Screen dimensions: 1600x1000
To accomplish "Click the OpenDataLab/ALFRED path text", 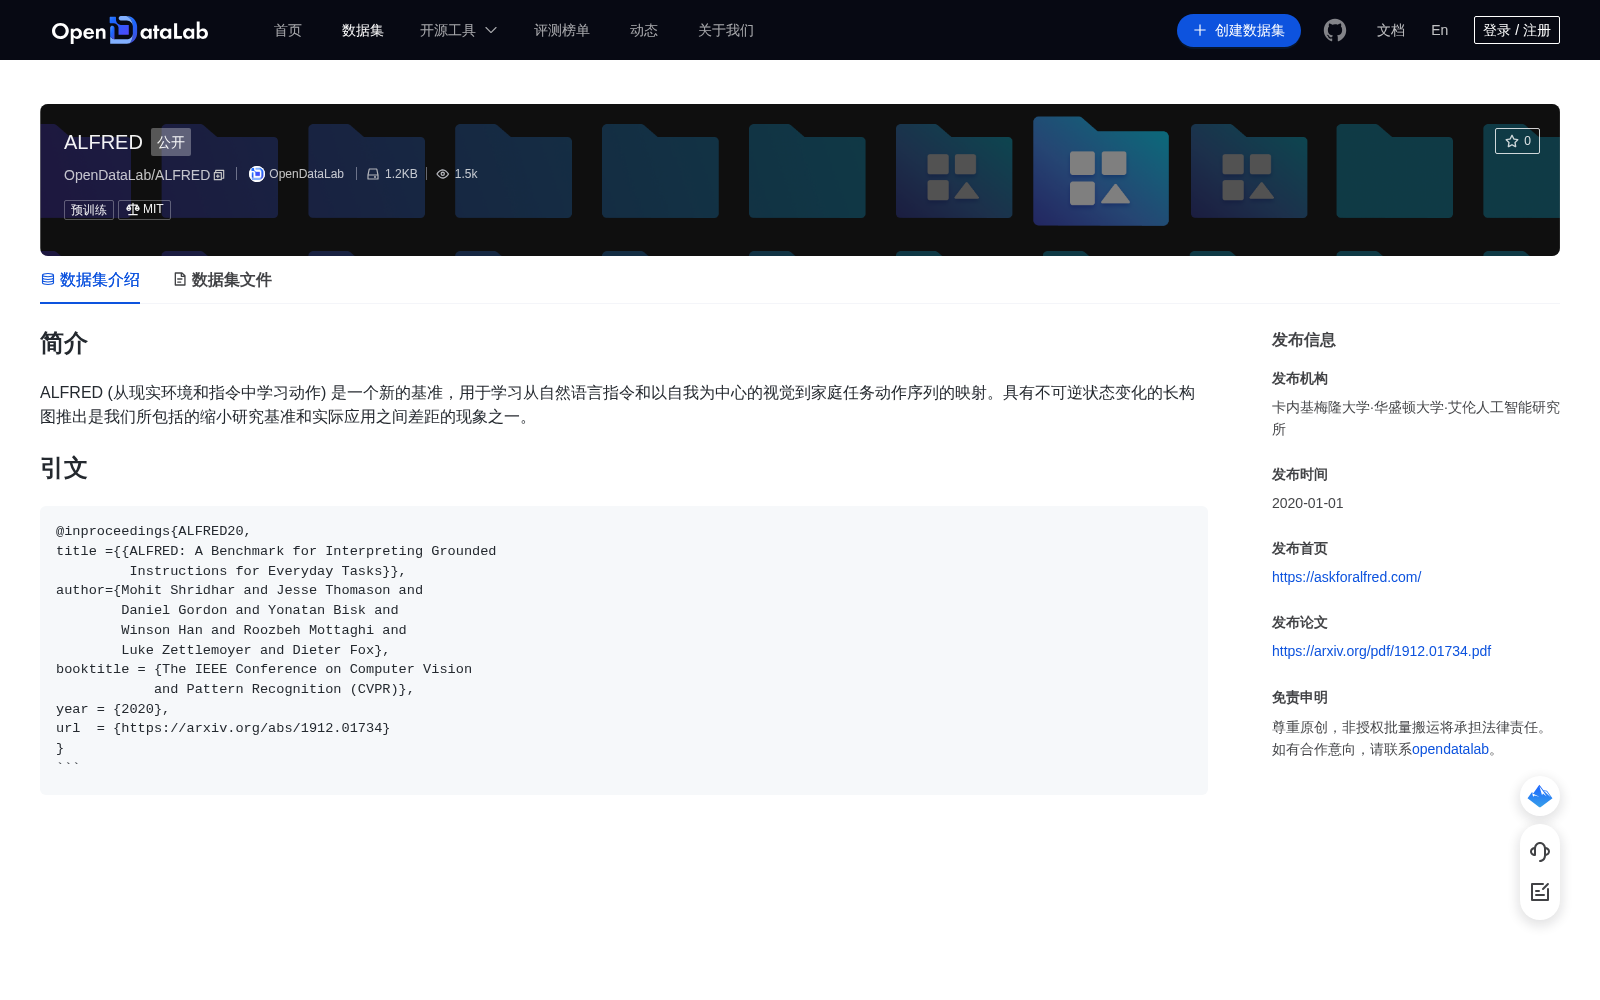I will click(x=137, y=175).
